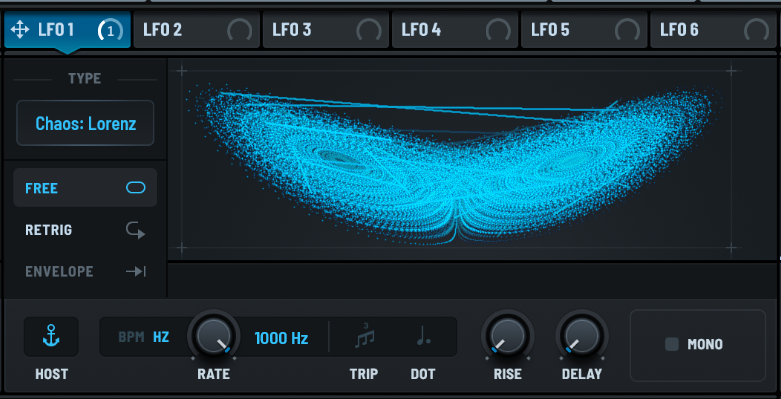Click the envelope one-shot arrow icon
This screenshot has height=399, width=781.
135,271
